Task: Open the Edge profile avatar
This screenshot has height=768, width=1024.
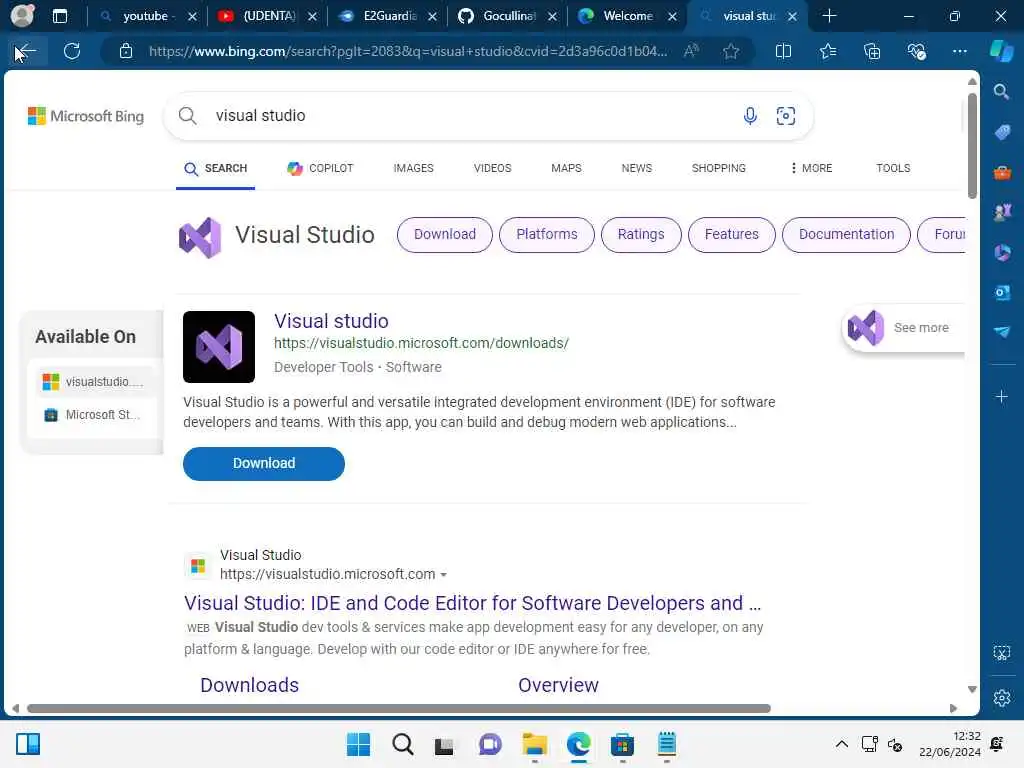Action: pos(22,16)
